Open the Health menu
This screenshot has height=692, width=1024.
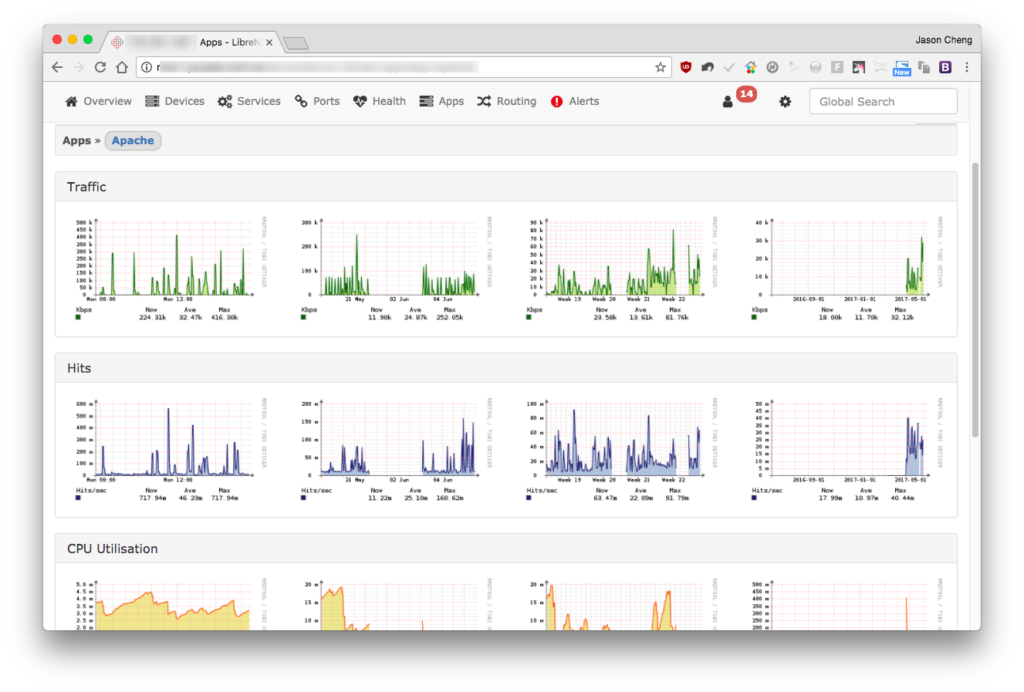379,101
